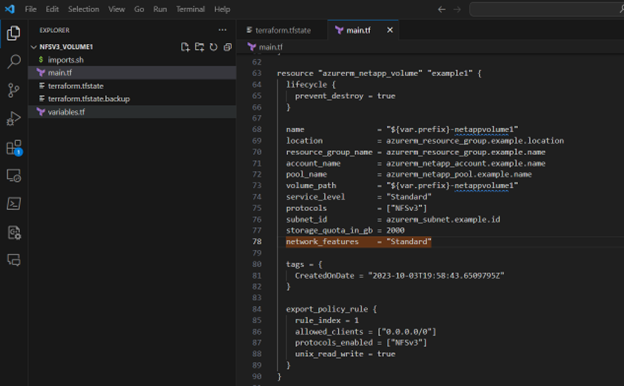Click the pool_name assignment line
The image size is (624, 386).
[x=409, y=174]
